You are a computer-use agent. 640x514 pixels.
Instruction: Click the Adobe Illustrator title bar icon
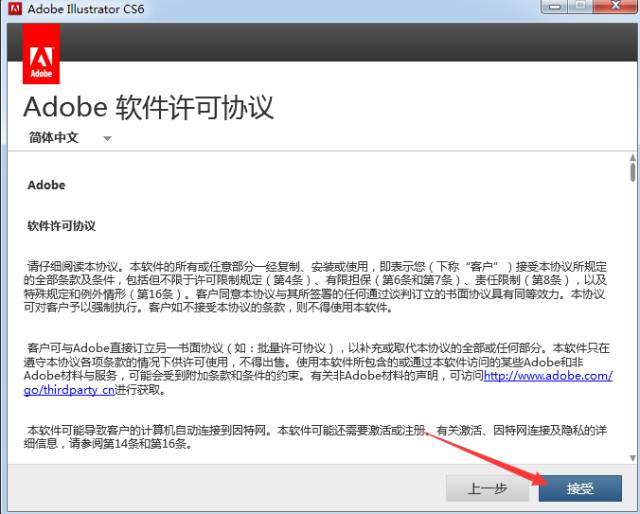pyautogui.click(x=12, y=9)
